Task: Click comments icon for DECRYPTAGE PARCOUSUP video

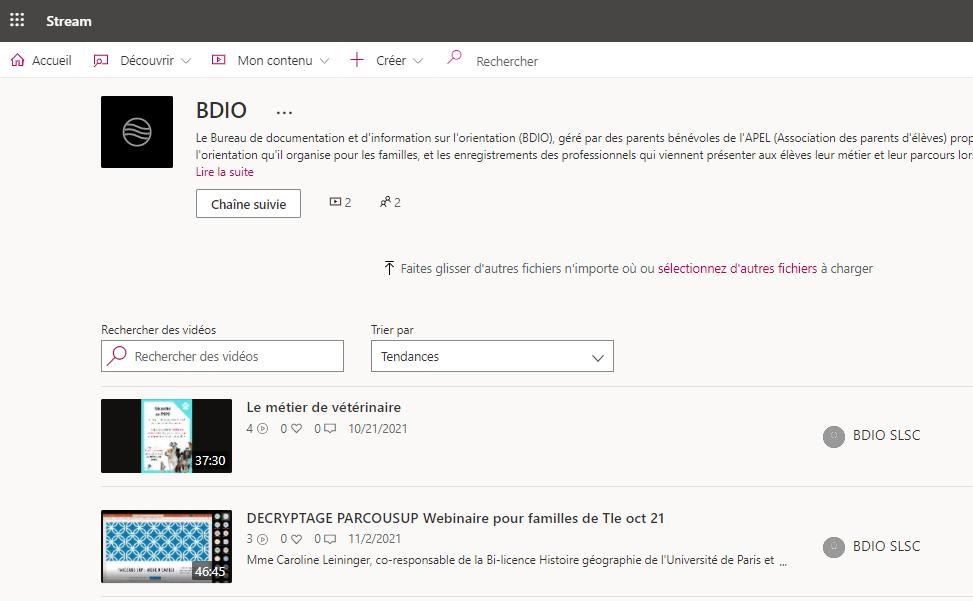Action: [330, 539]
